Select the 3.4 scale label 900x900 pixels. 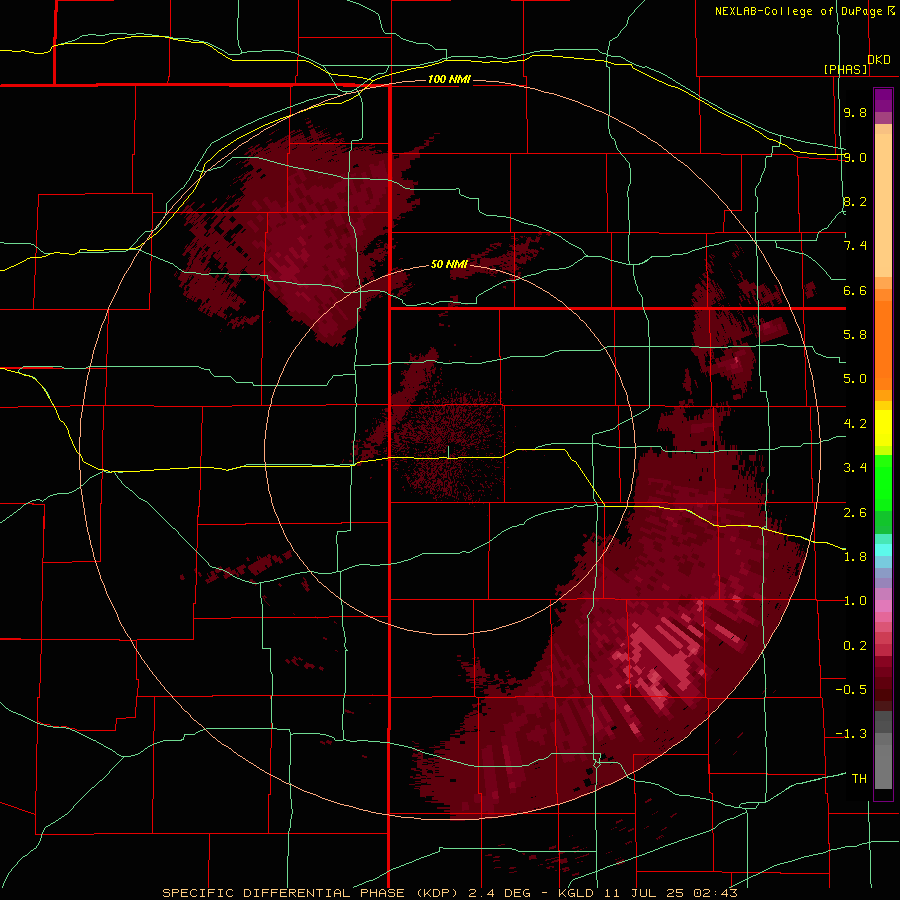[855, 467]
